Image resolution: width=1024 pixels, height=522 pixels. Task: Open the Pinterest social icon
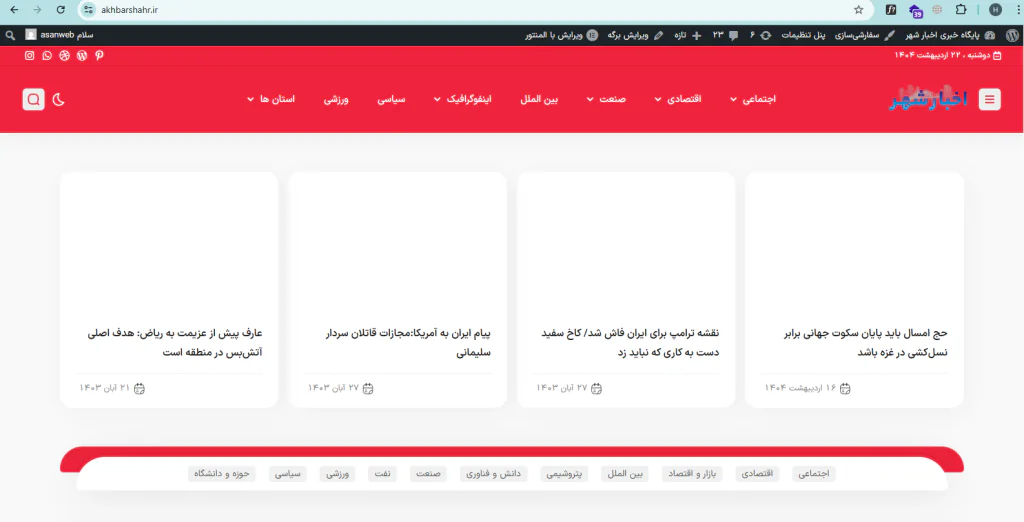(99, 56)
